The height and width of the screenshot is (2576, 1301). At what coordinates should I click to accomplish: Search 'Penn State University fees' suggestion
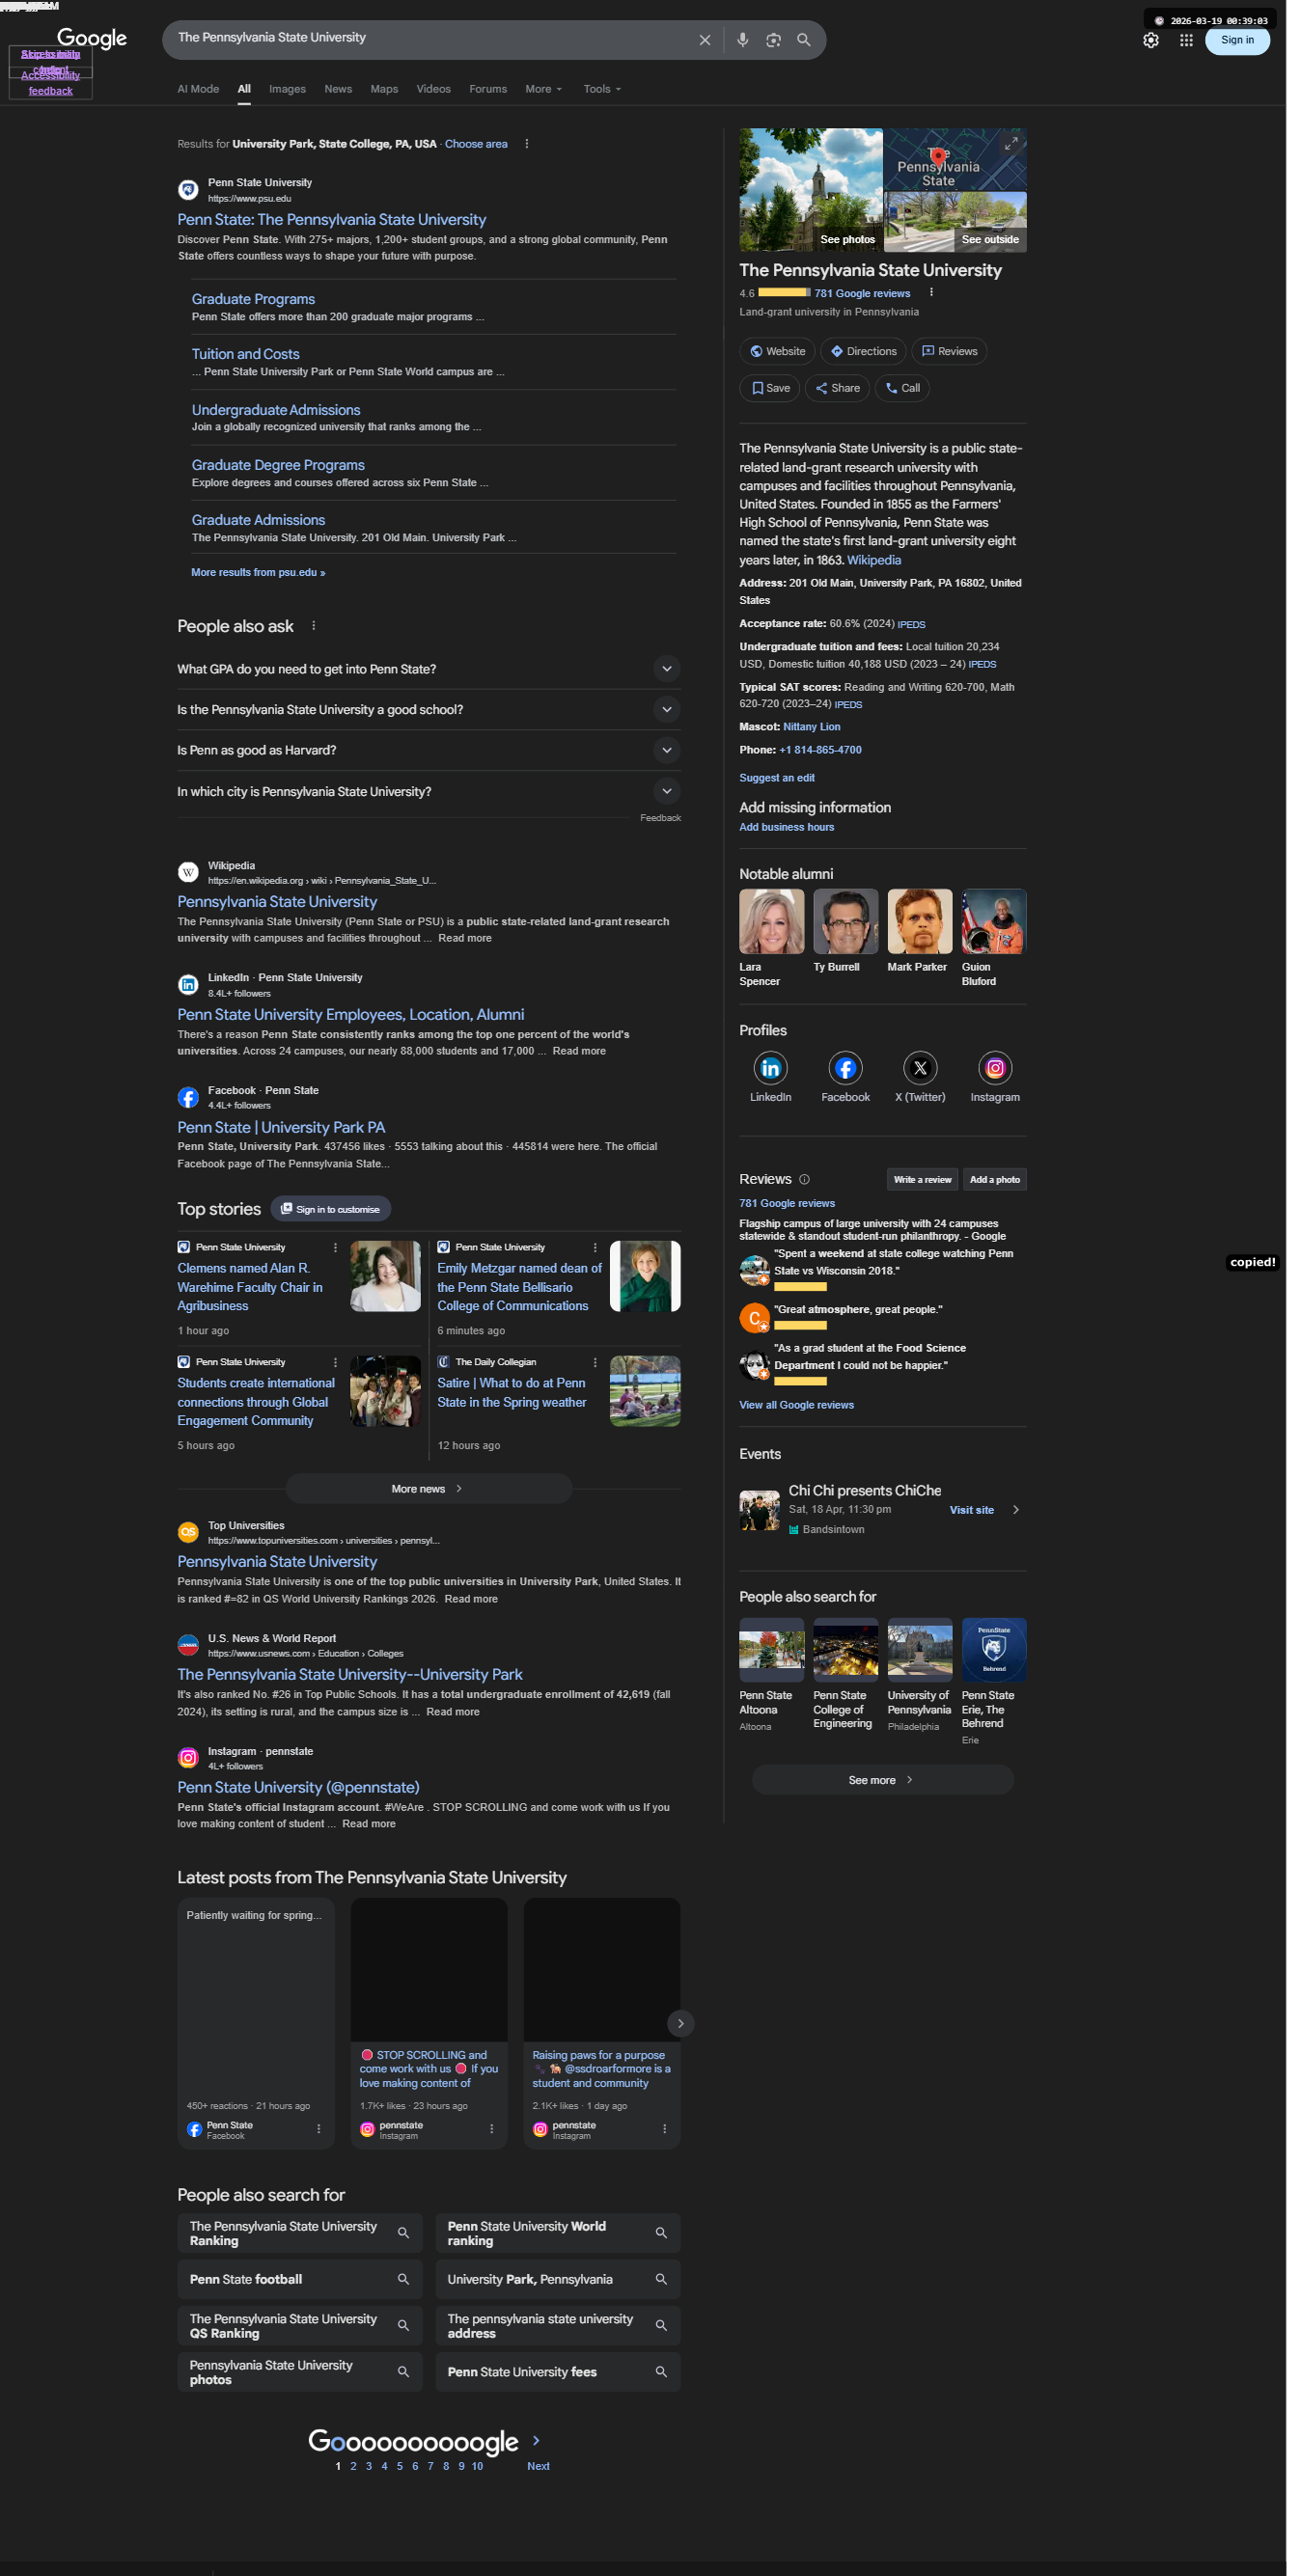tap(557, 2372)
